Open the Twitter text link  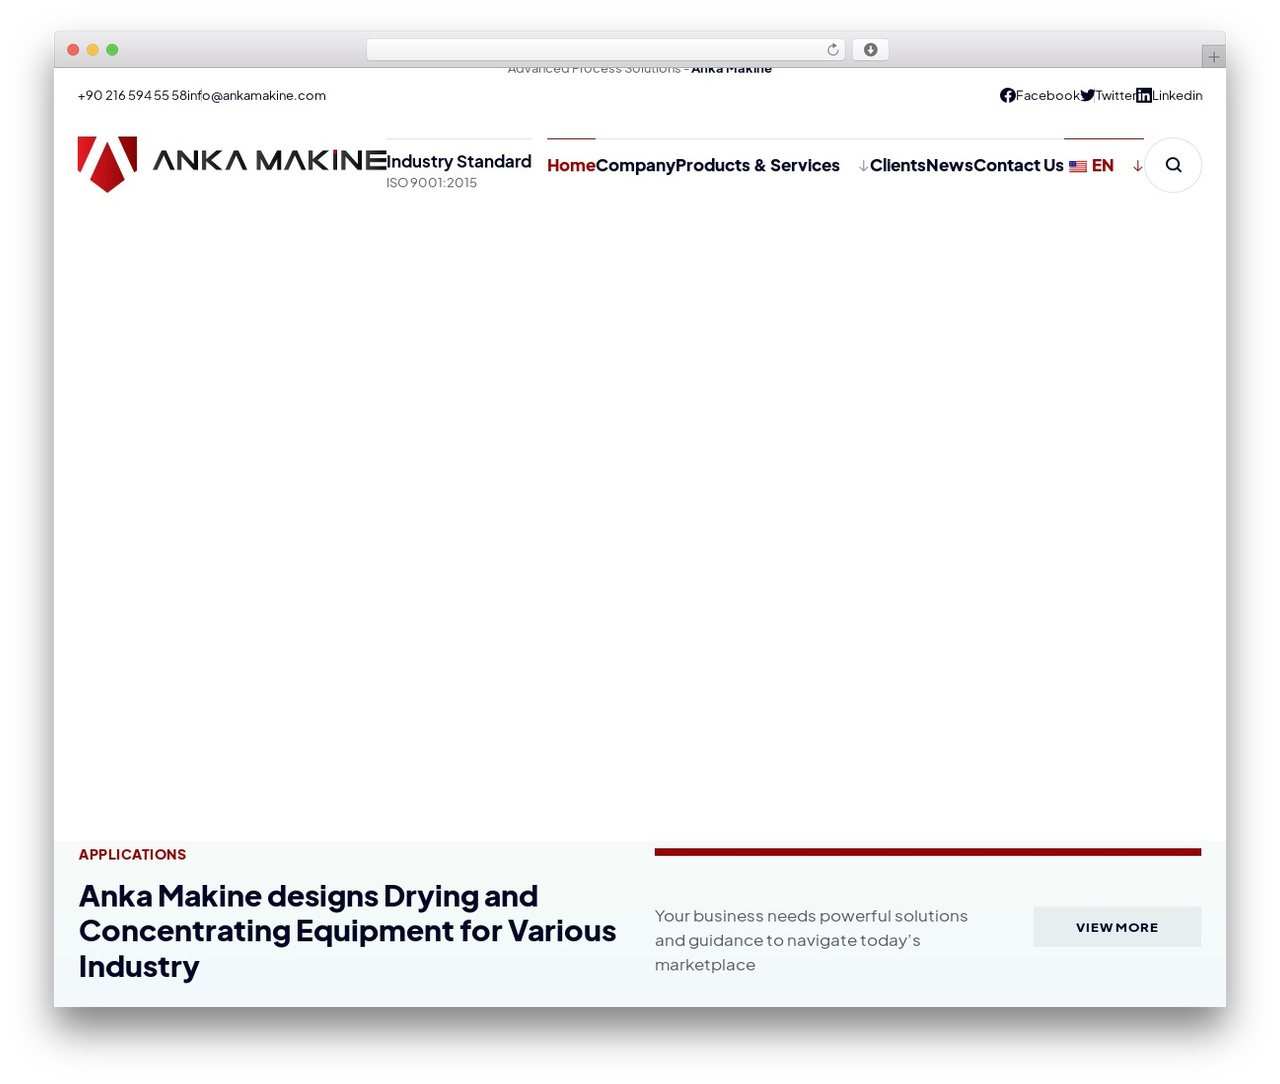(1115, 95)
